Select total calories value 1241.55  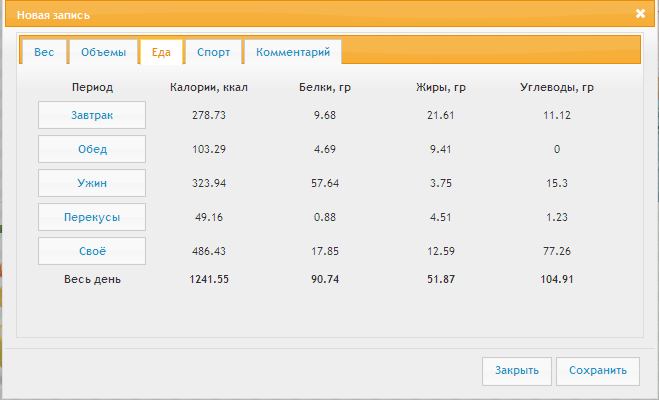(209, 279)
